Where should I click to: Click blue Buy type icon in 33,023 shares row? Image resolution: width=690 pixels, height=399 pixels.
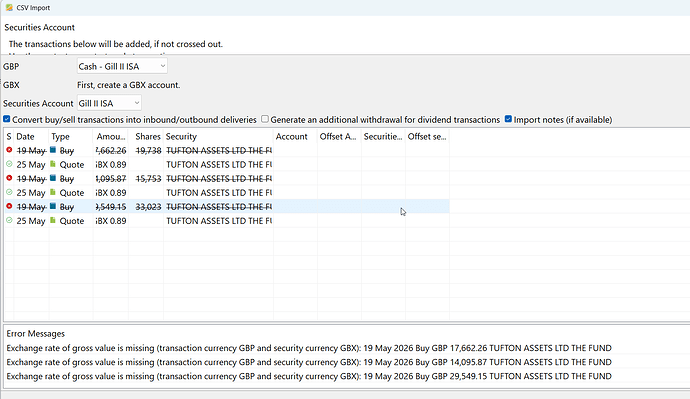pos(53,206)
